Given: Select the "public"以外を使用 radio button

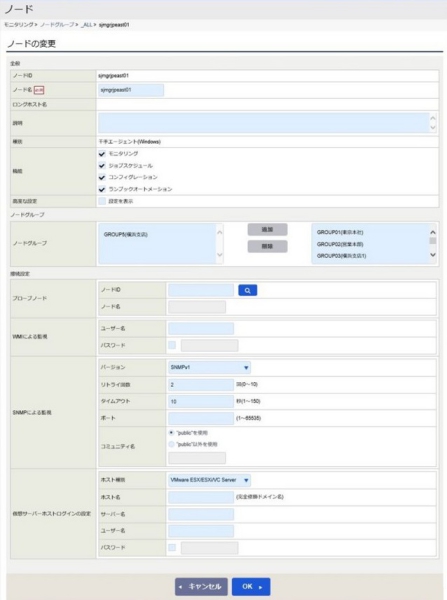Looking at the screenshot, I should pyautogui.click(x=171, y=444).
